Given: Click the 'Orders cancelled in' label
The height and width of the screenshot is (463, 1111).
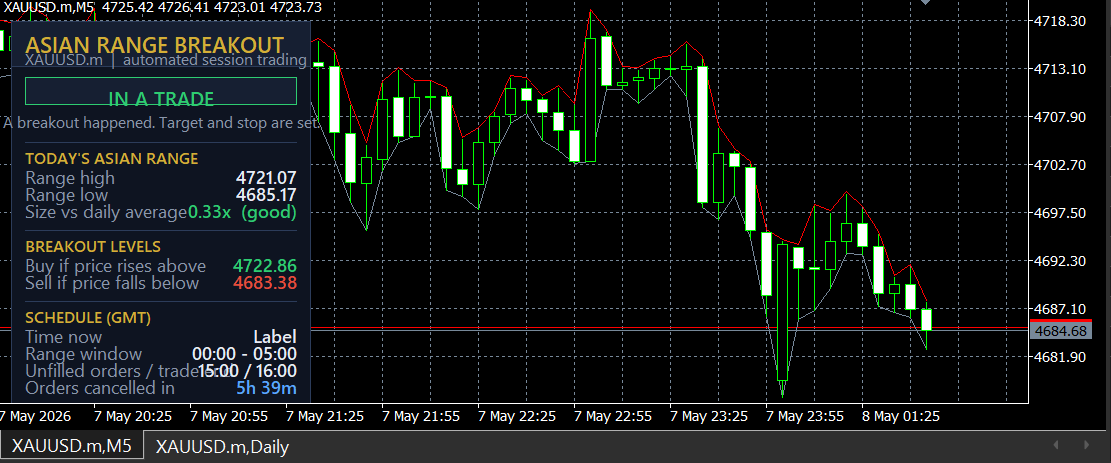Looking at the screenshot, I should 100,388.
